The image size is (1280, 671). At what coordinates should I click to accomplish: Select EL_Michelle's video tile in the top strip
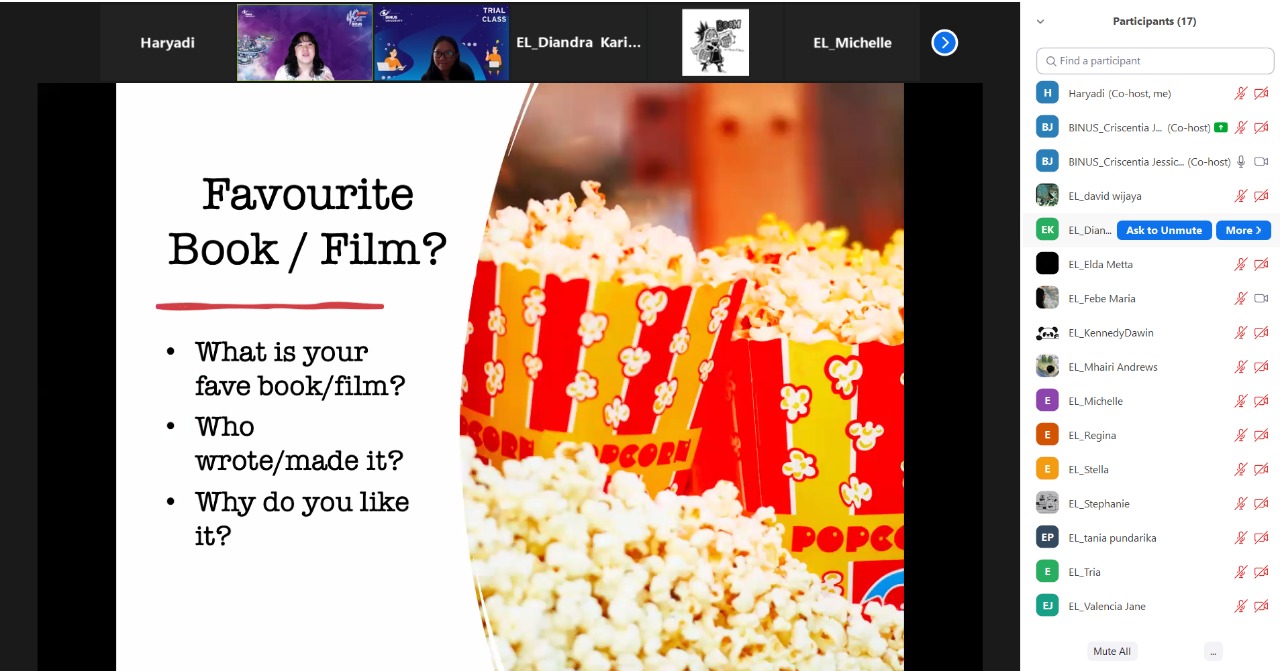click(851, 43)
